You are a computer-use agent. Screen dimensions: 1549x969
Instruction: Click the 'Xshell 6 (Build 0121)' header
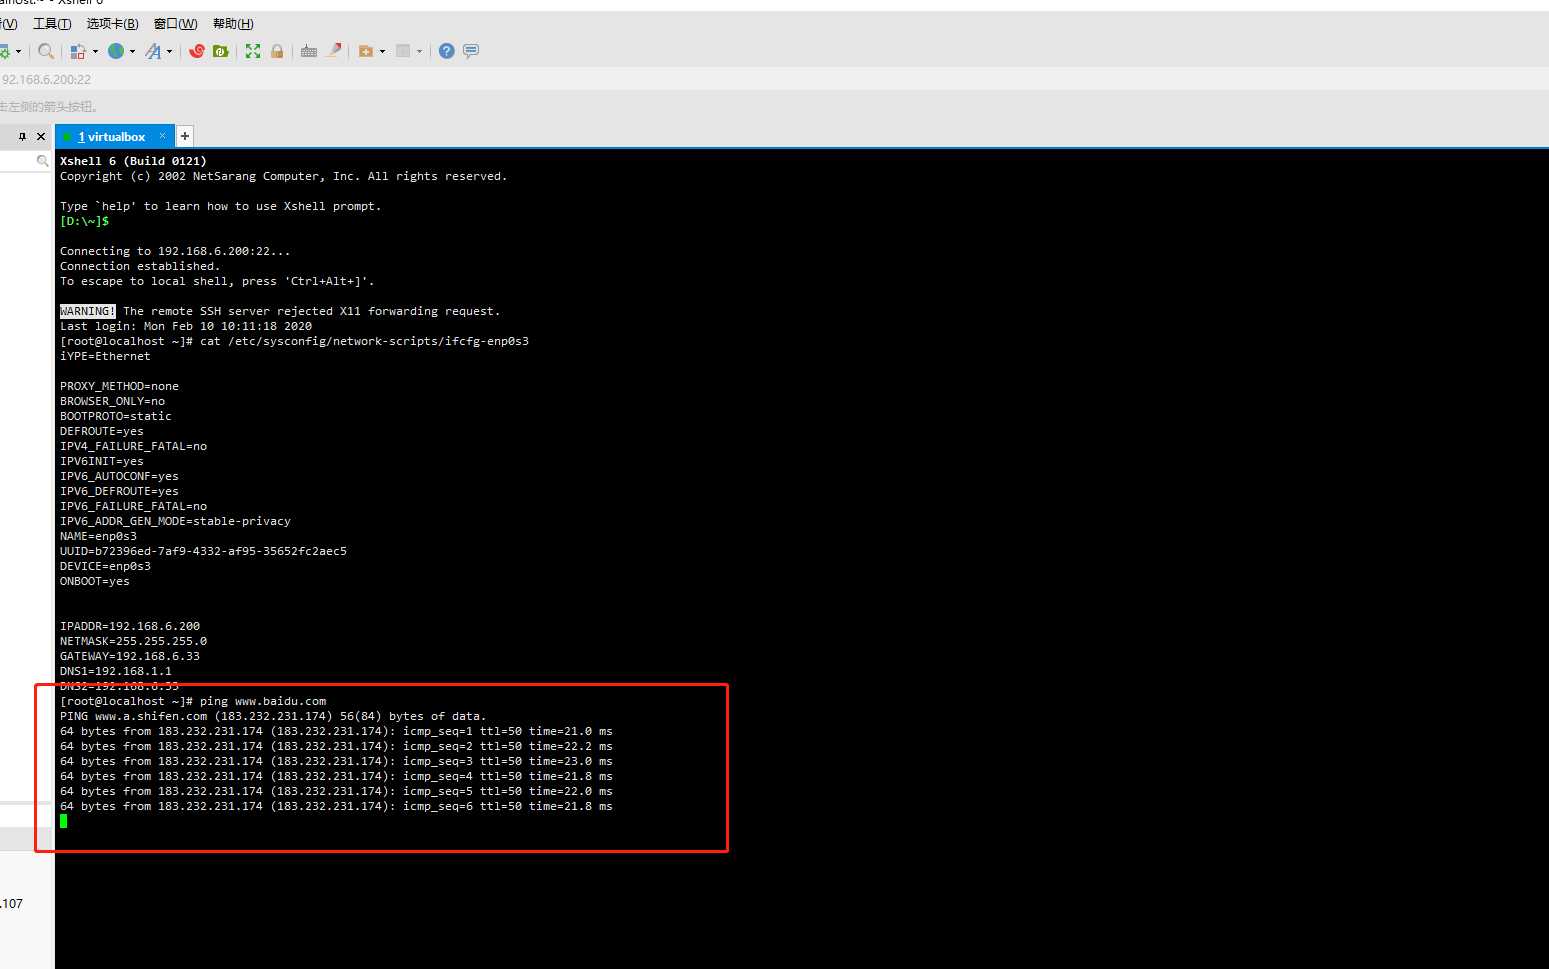coord(133,161)
